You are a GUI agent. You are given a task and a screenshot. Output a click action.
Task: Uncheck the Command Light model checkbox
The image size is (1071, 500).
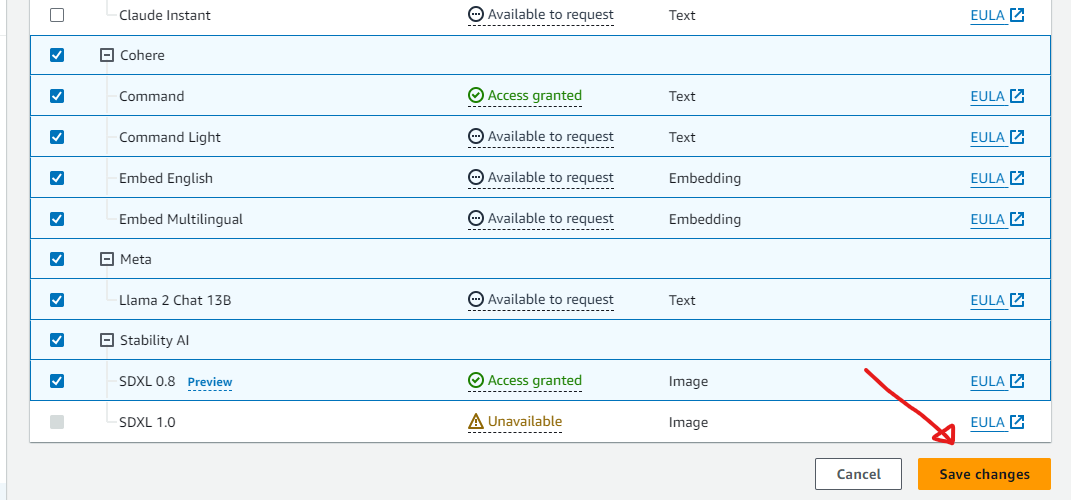57,137
